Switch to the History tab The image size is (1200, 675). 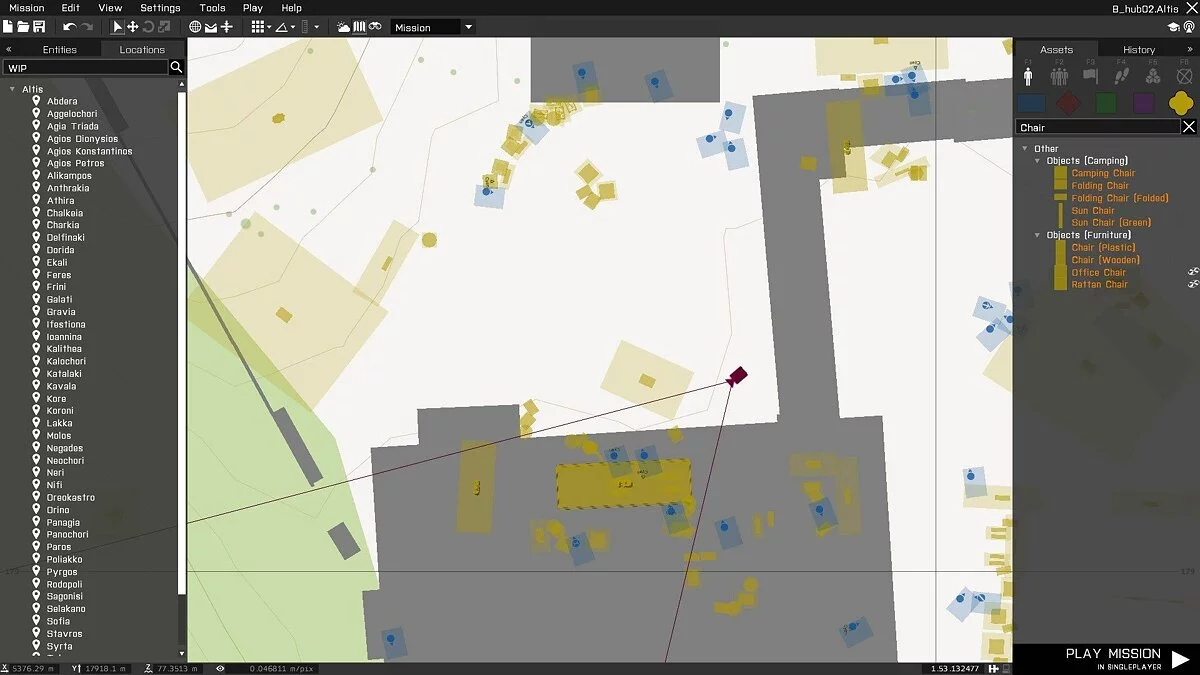point(1138,49)
